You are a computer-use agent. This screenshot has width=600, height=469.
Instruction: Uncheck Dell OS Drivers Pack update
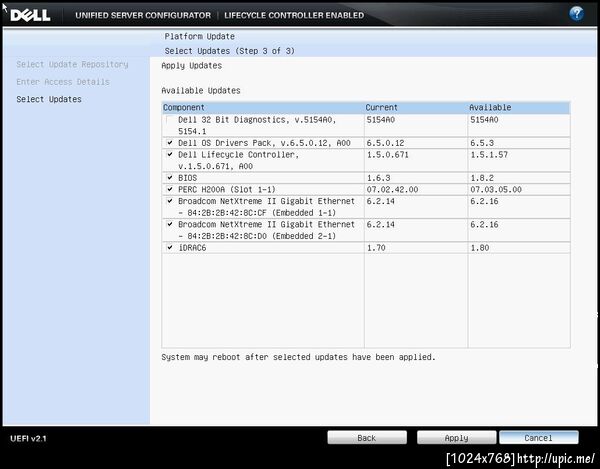[170, 143]
